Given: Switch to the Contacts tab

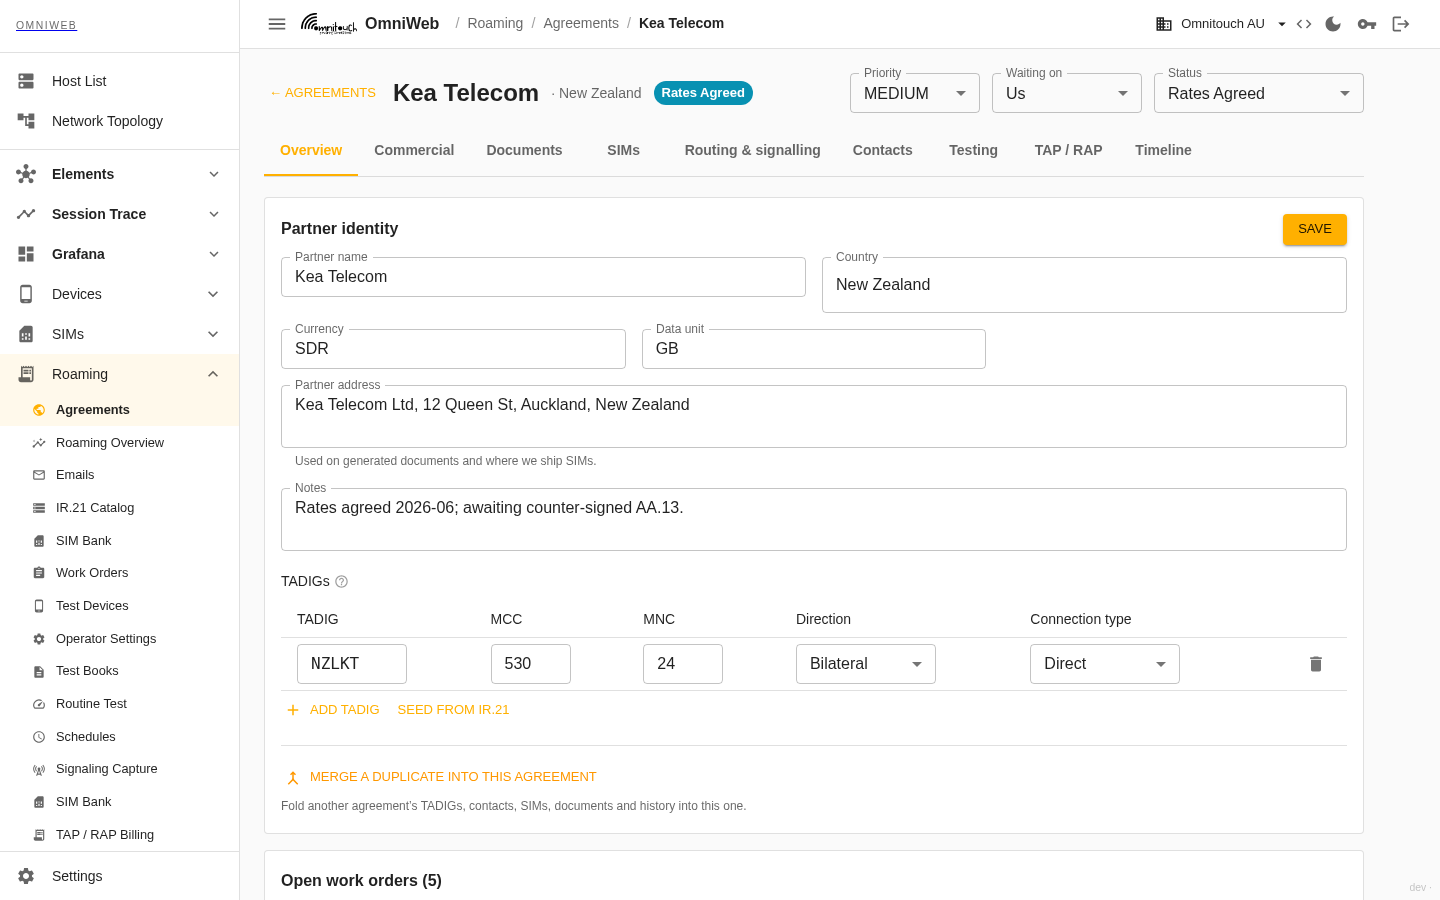Looking at the screenshot, I should pos(883,150).
